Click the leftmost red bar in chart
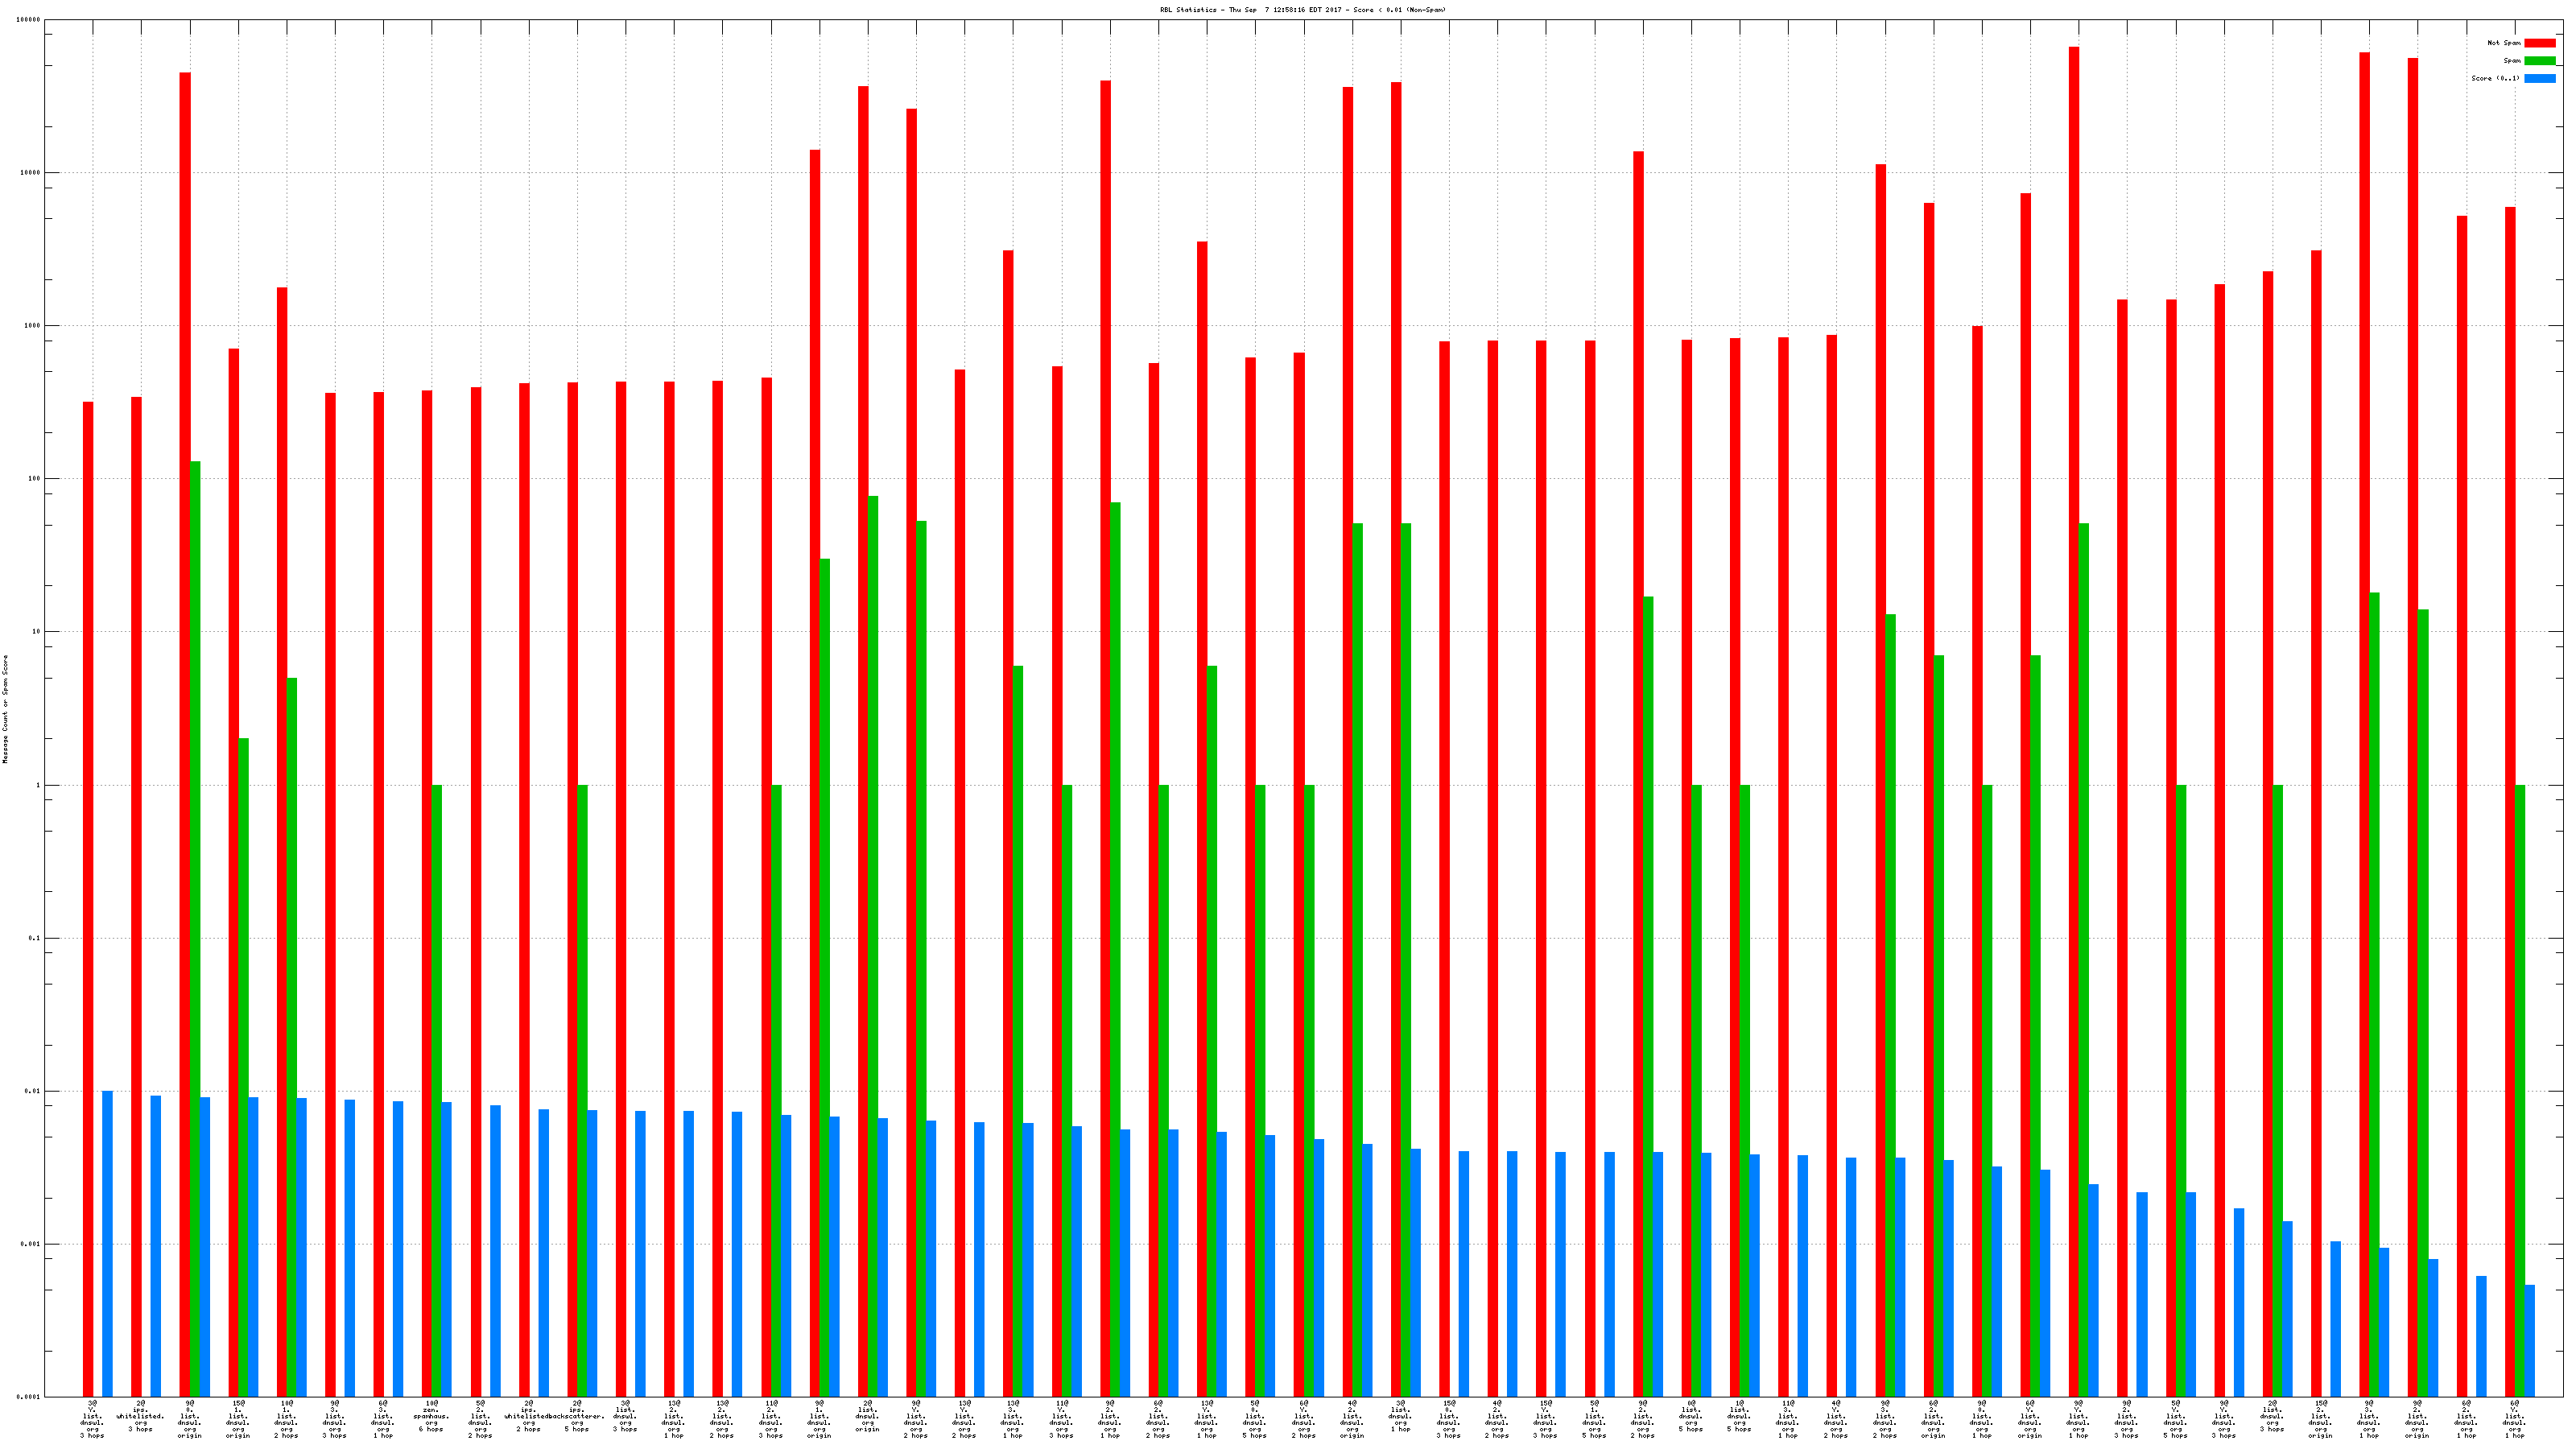 coord(88,898)
